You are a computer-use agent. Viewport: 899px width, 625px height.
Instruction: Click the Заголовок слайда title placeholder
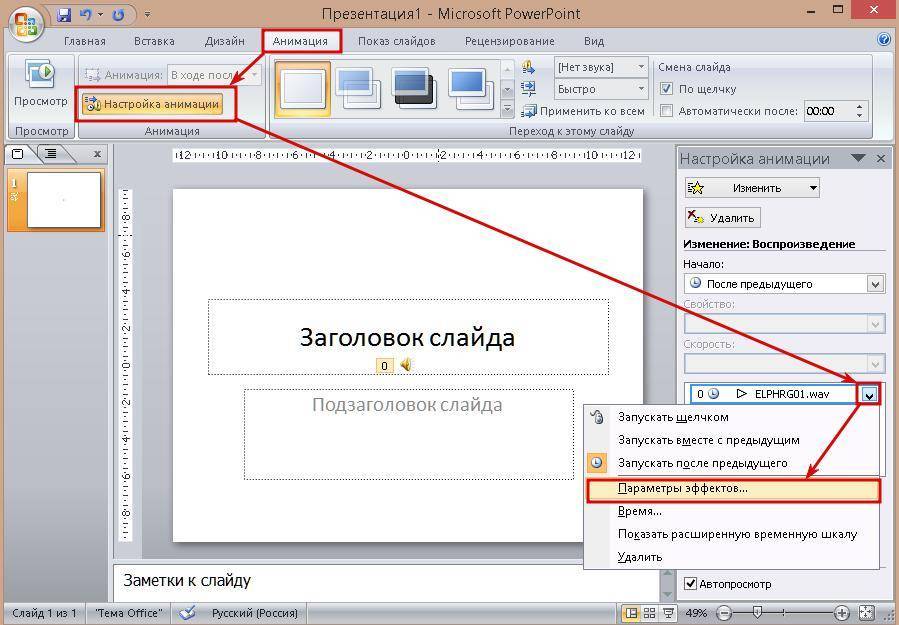click(408, 337)
